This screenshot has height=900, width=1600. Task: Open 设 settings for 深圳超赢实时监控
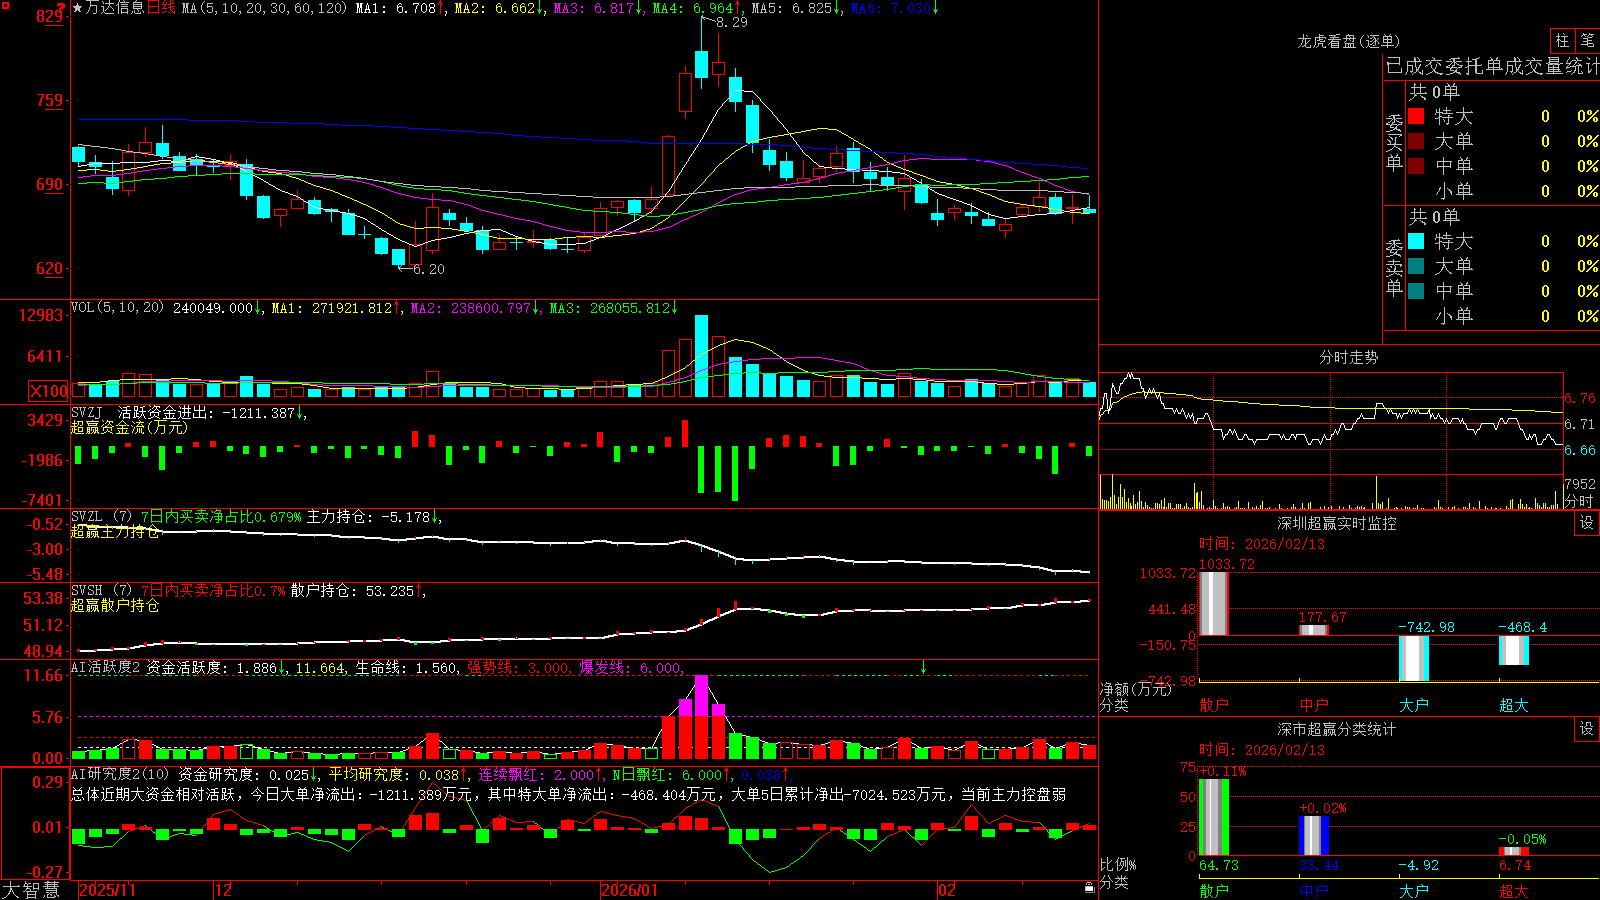pyautogui.click(x=1587, y=524)
